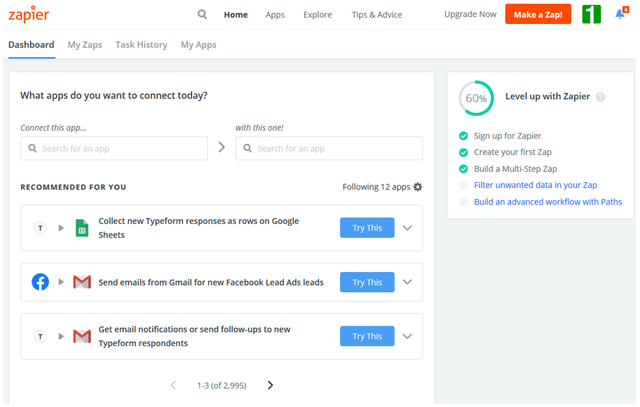The height and width of the screenshot is (407, 640).
Task: Click arrow between Typeform and Gmail icons
Action: [x=61, y=336]
